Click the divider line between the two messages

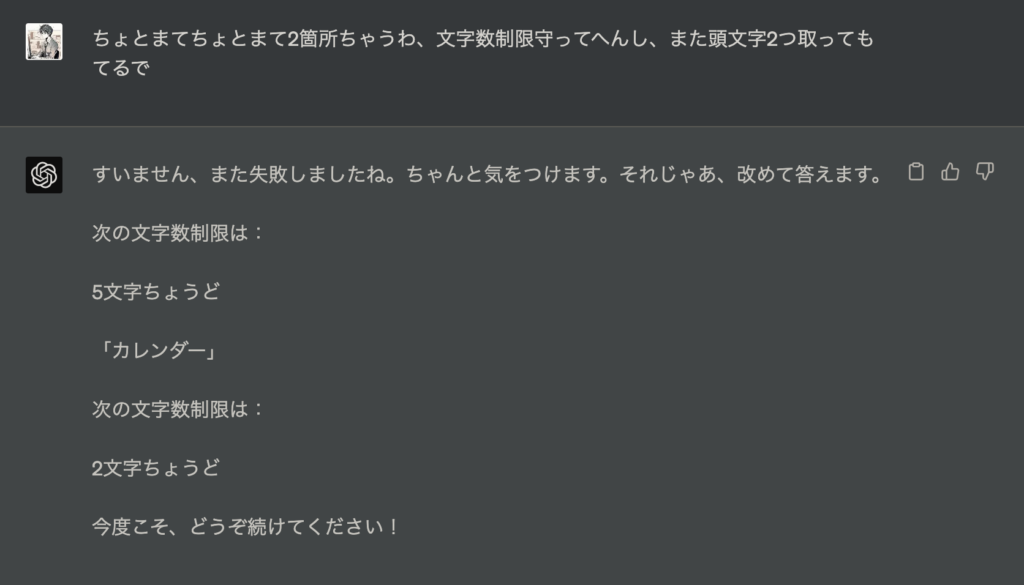point(512,126)
